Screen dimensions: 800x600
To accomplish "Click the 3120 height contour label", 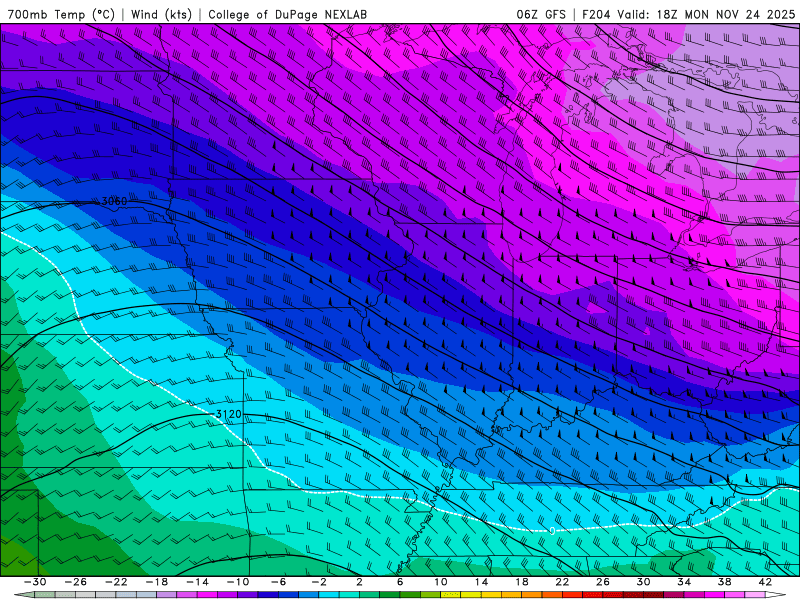I will point(229,414).
